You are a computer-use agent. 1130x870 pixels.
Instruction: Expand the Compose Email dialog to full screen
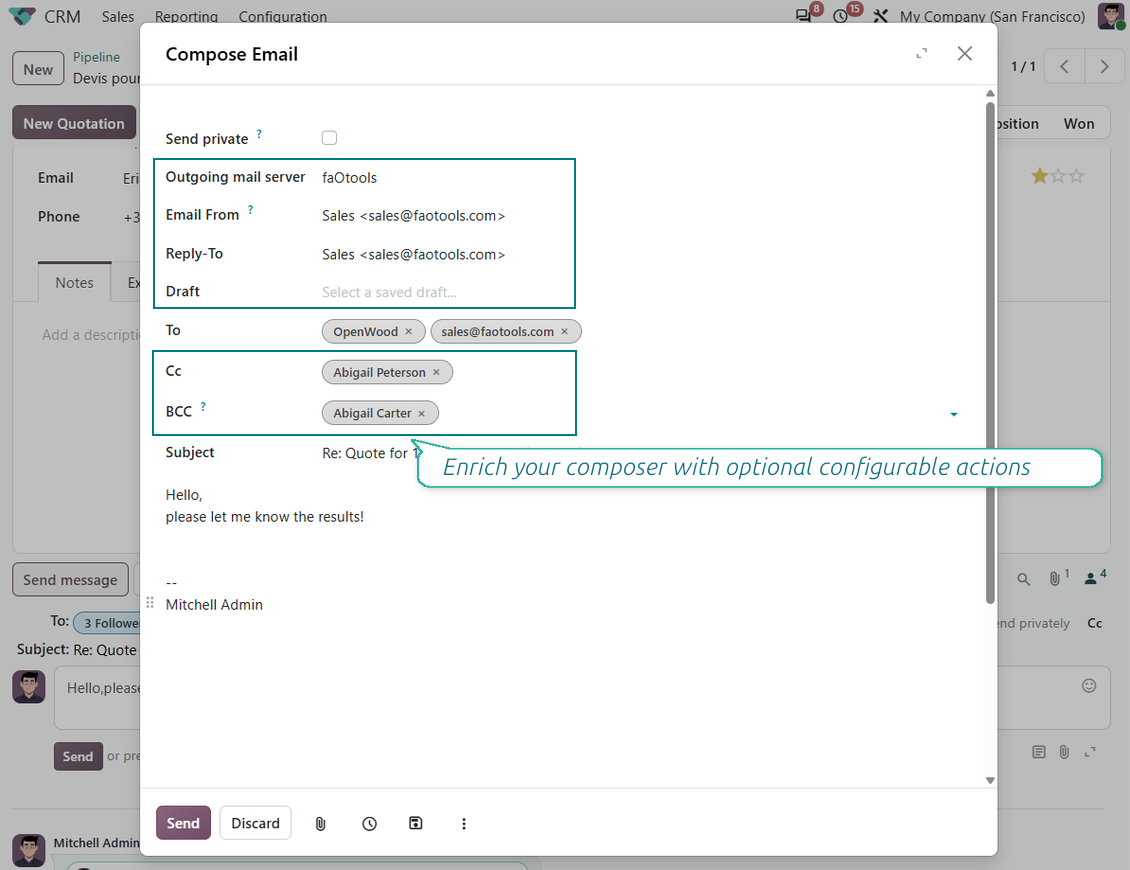click(921, 53)
